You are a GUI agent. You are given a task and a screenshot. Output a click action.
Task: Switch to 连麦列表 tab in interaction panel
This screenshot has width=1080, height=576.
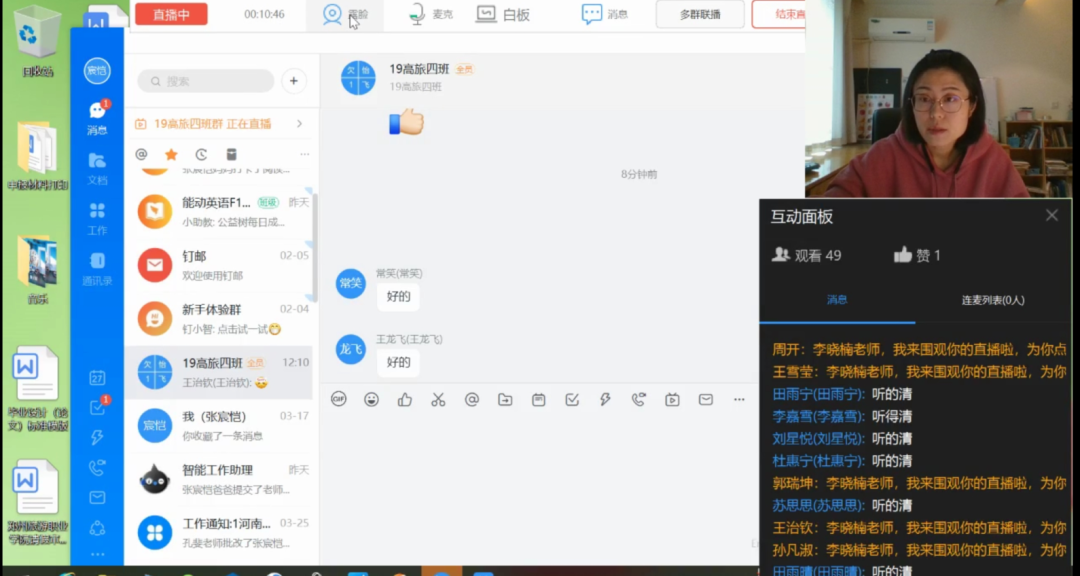click(992, 300)
